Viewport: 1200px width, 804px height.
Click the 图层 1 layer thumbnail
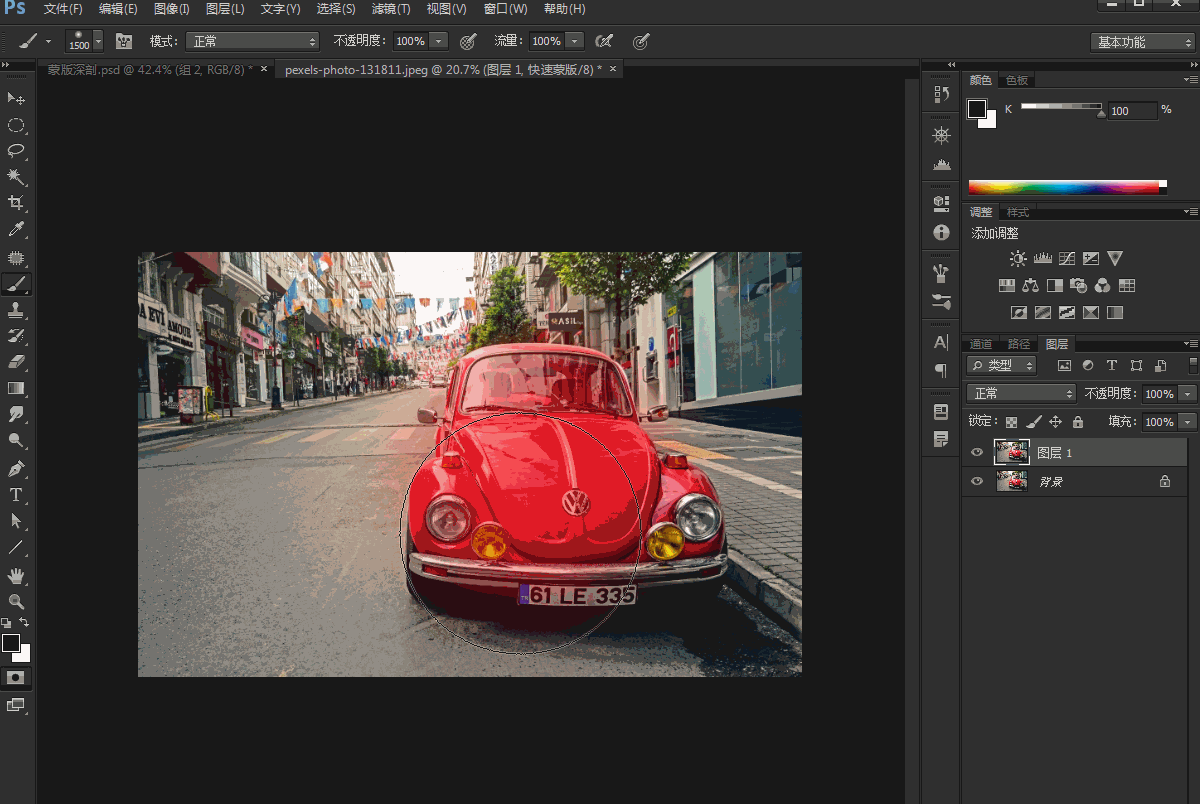(1012, 453)
